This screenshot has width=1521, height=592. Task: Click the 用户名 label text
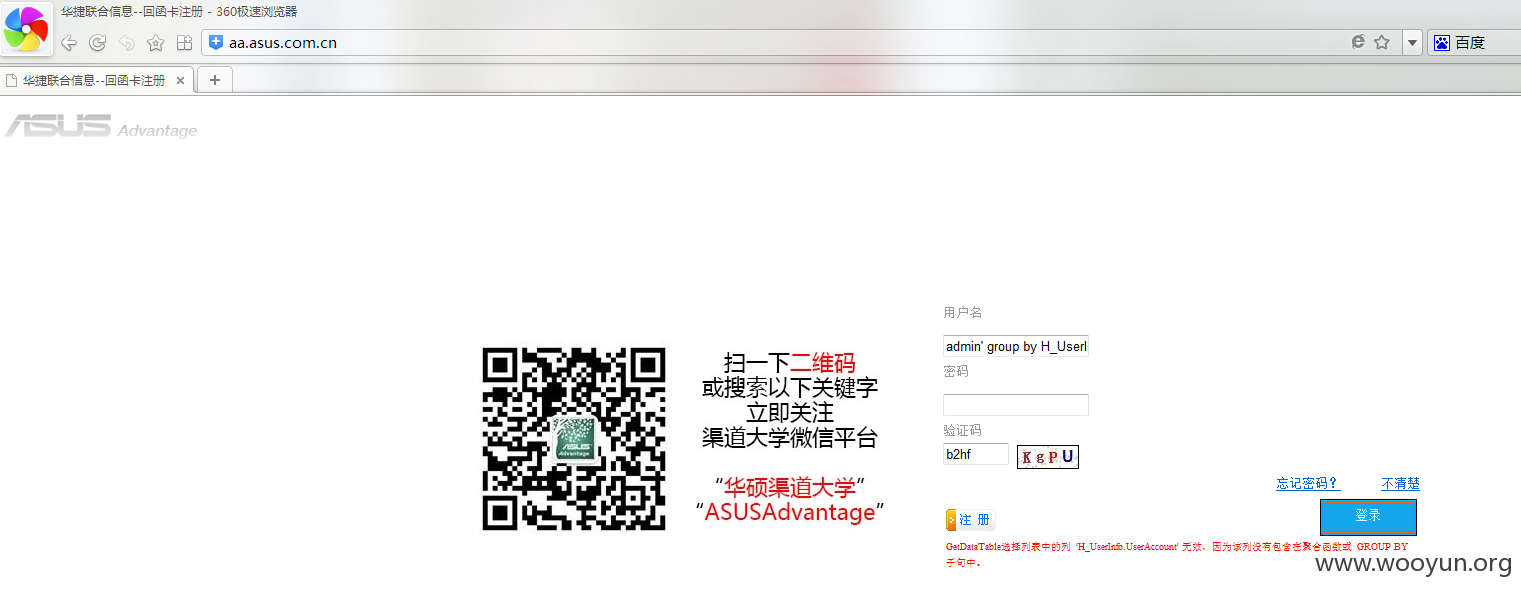[x=963, y=313]
